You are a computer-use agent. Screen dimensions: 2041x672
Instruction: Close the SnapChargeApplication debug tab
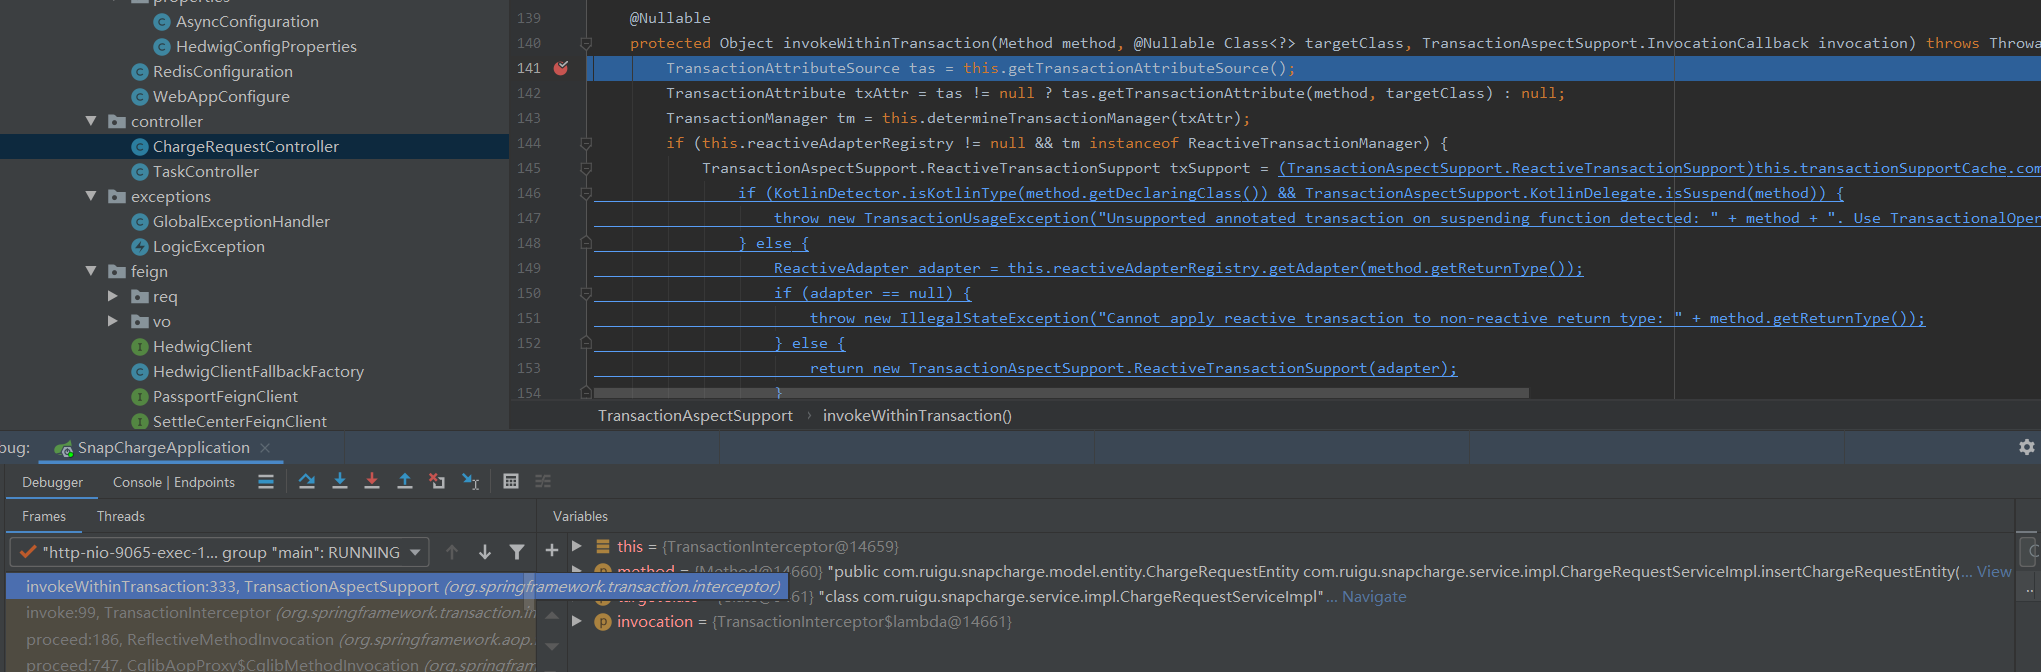pyautogui.click(x=265, y=448)
